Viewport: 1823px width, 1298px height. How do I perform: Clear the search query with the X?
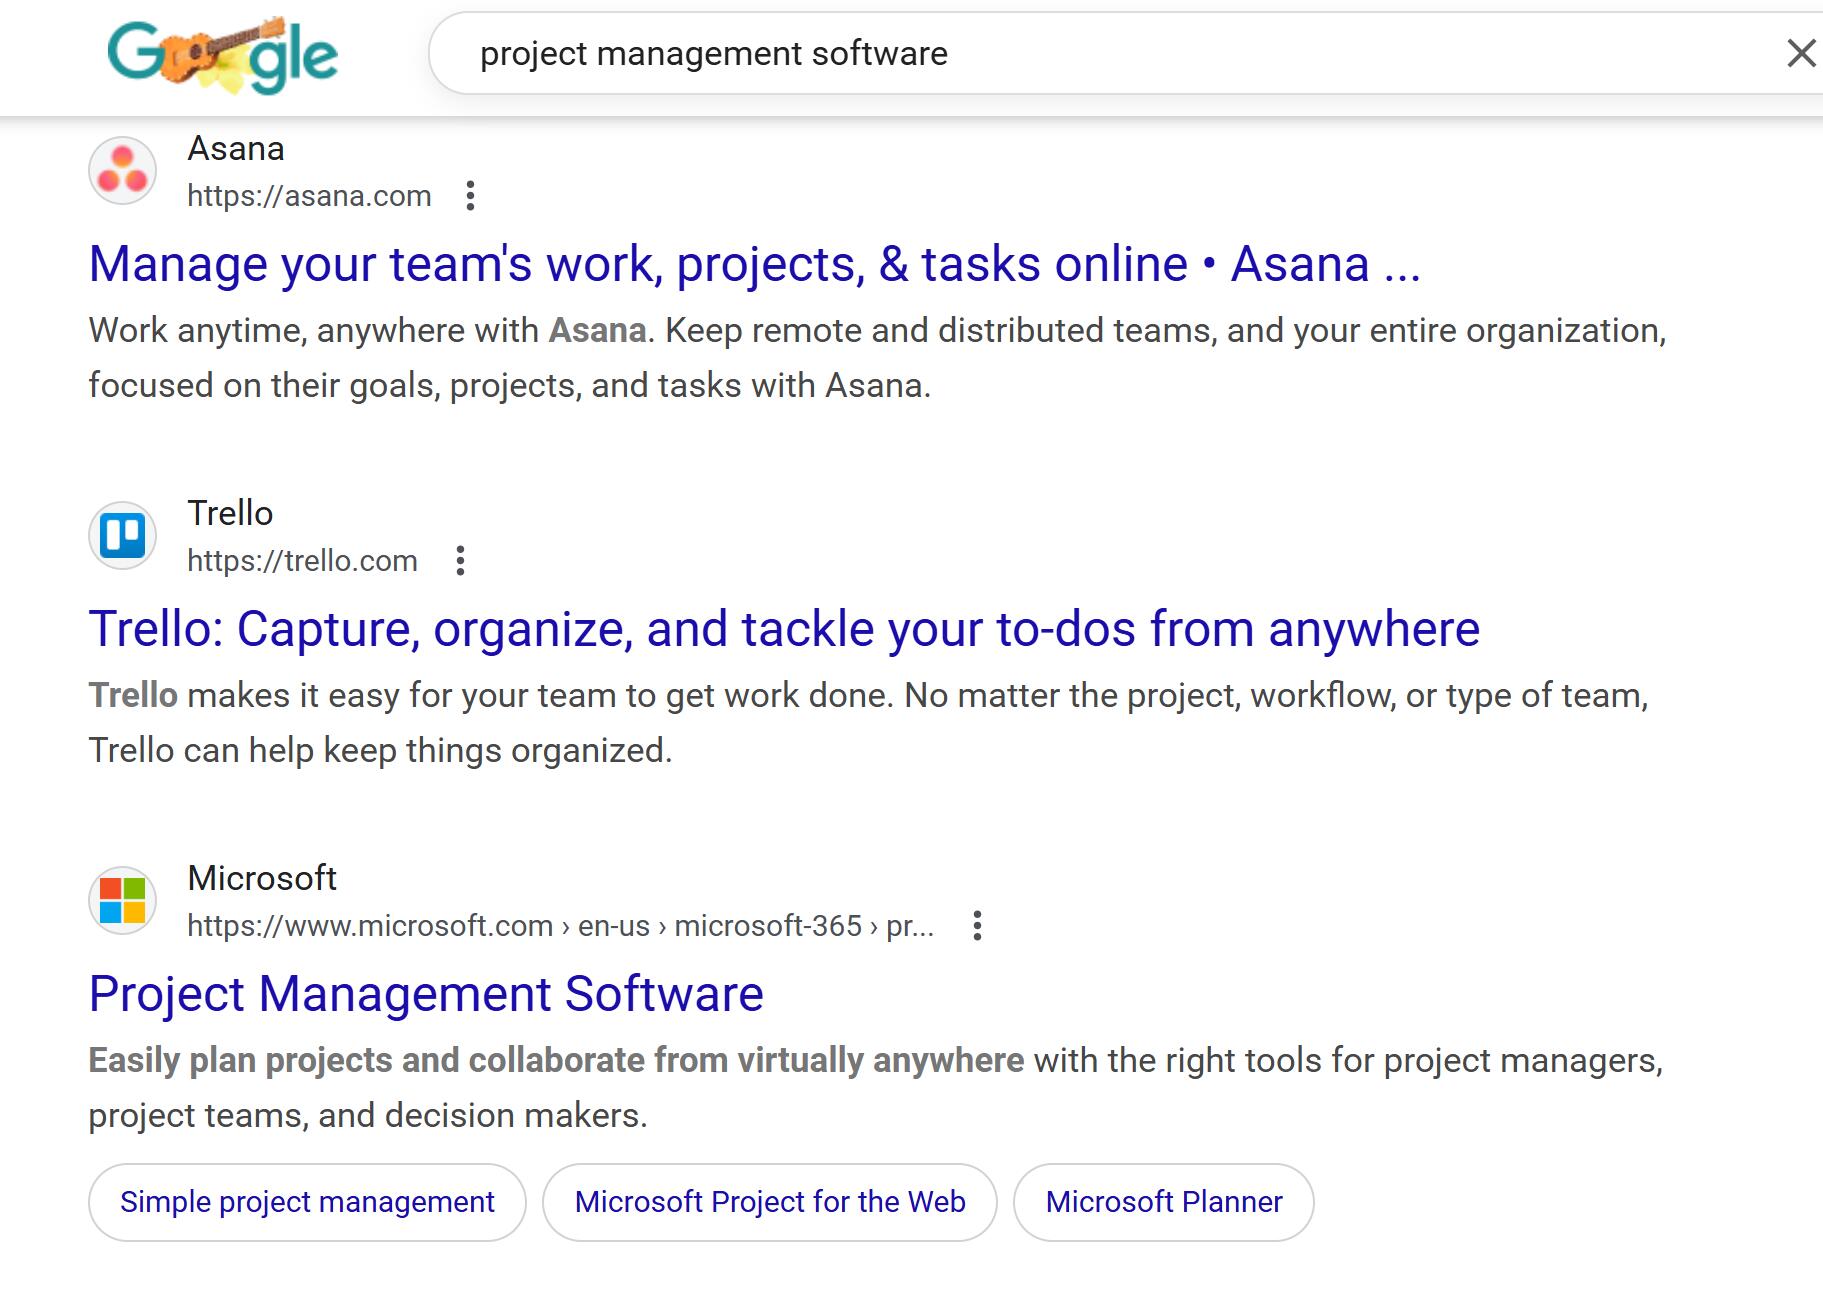click(x=1801, y=53)
